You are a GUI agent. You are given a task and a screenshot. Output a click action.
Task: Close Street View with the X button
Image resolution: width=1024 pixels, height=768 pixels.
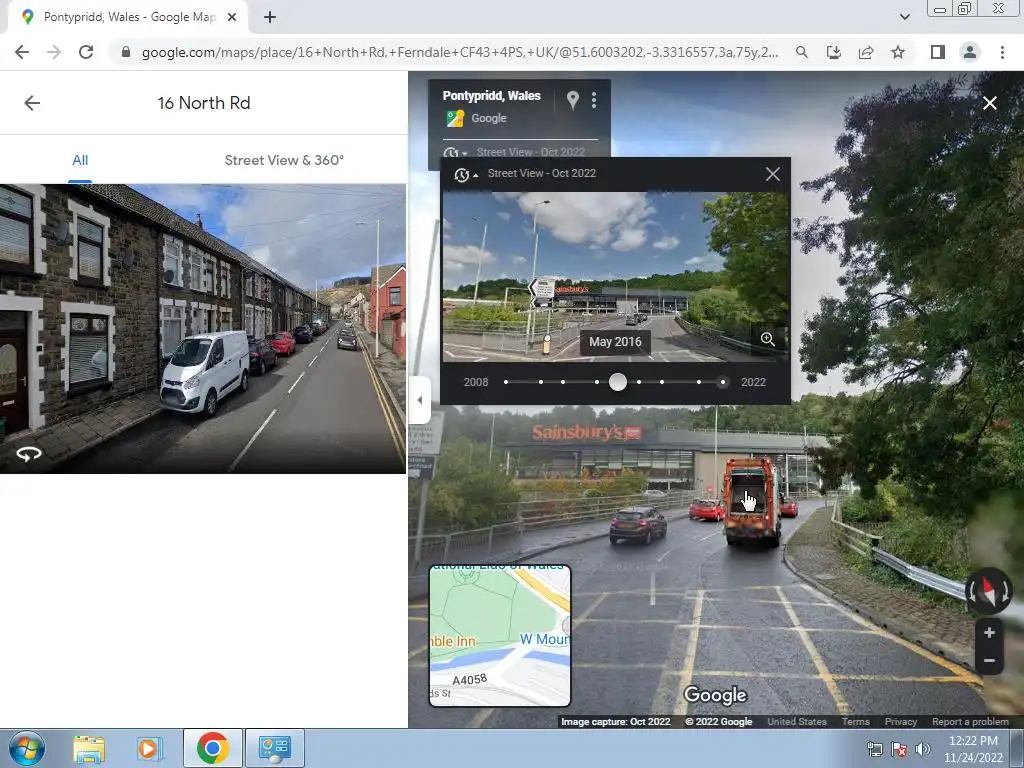coord(990,103)
